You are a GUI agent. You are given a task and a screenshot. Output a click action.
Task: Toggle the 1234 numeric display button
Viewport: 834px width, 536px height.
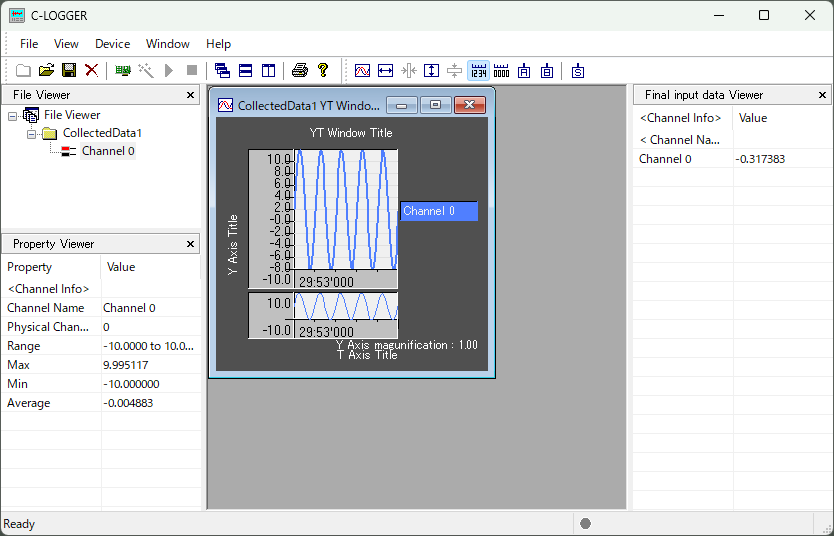click(478, 70)
